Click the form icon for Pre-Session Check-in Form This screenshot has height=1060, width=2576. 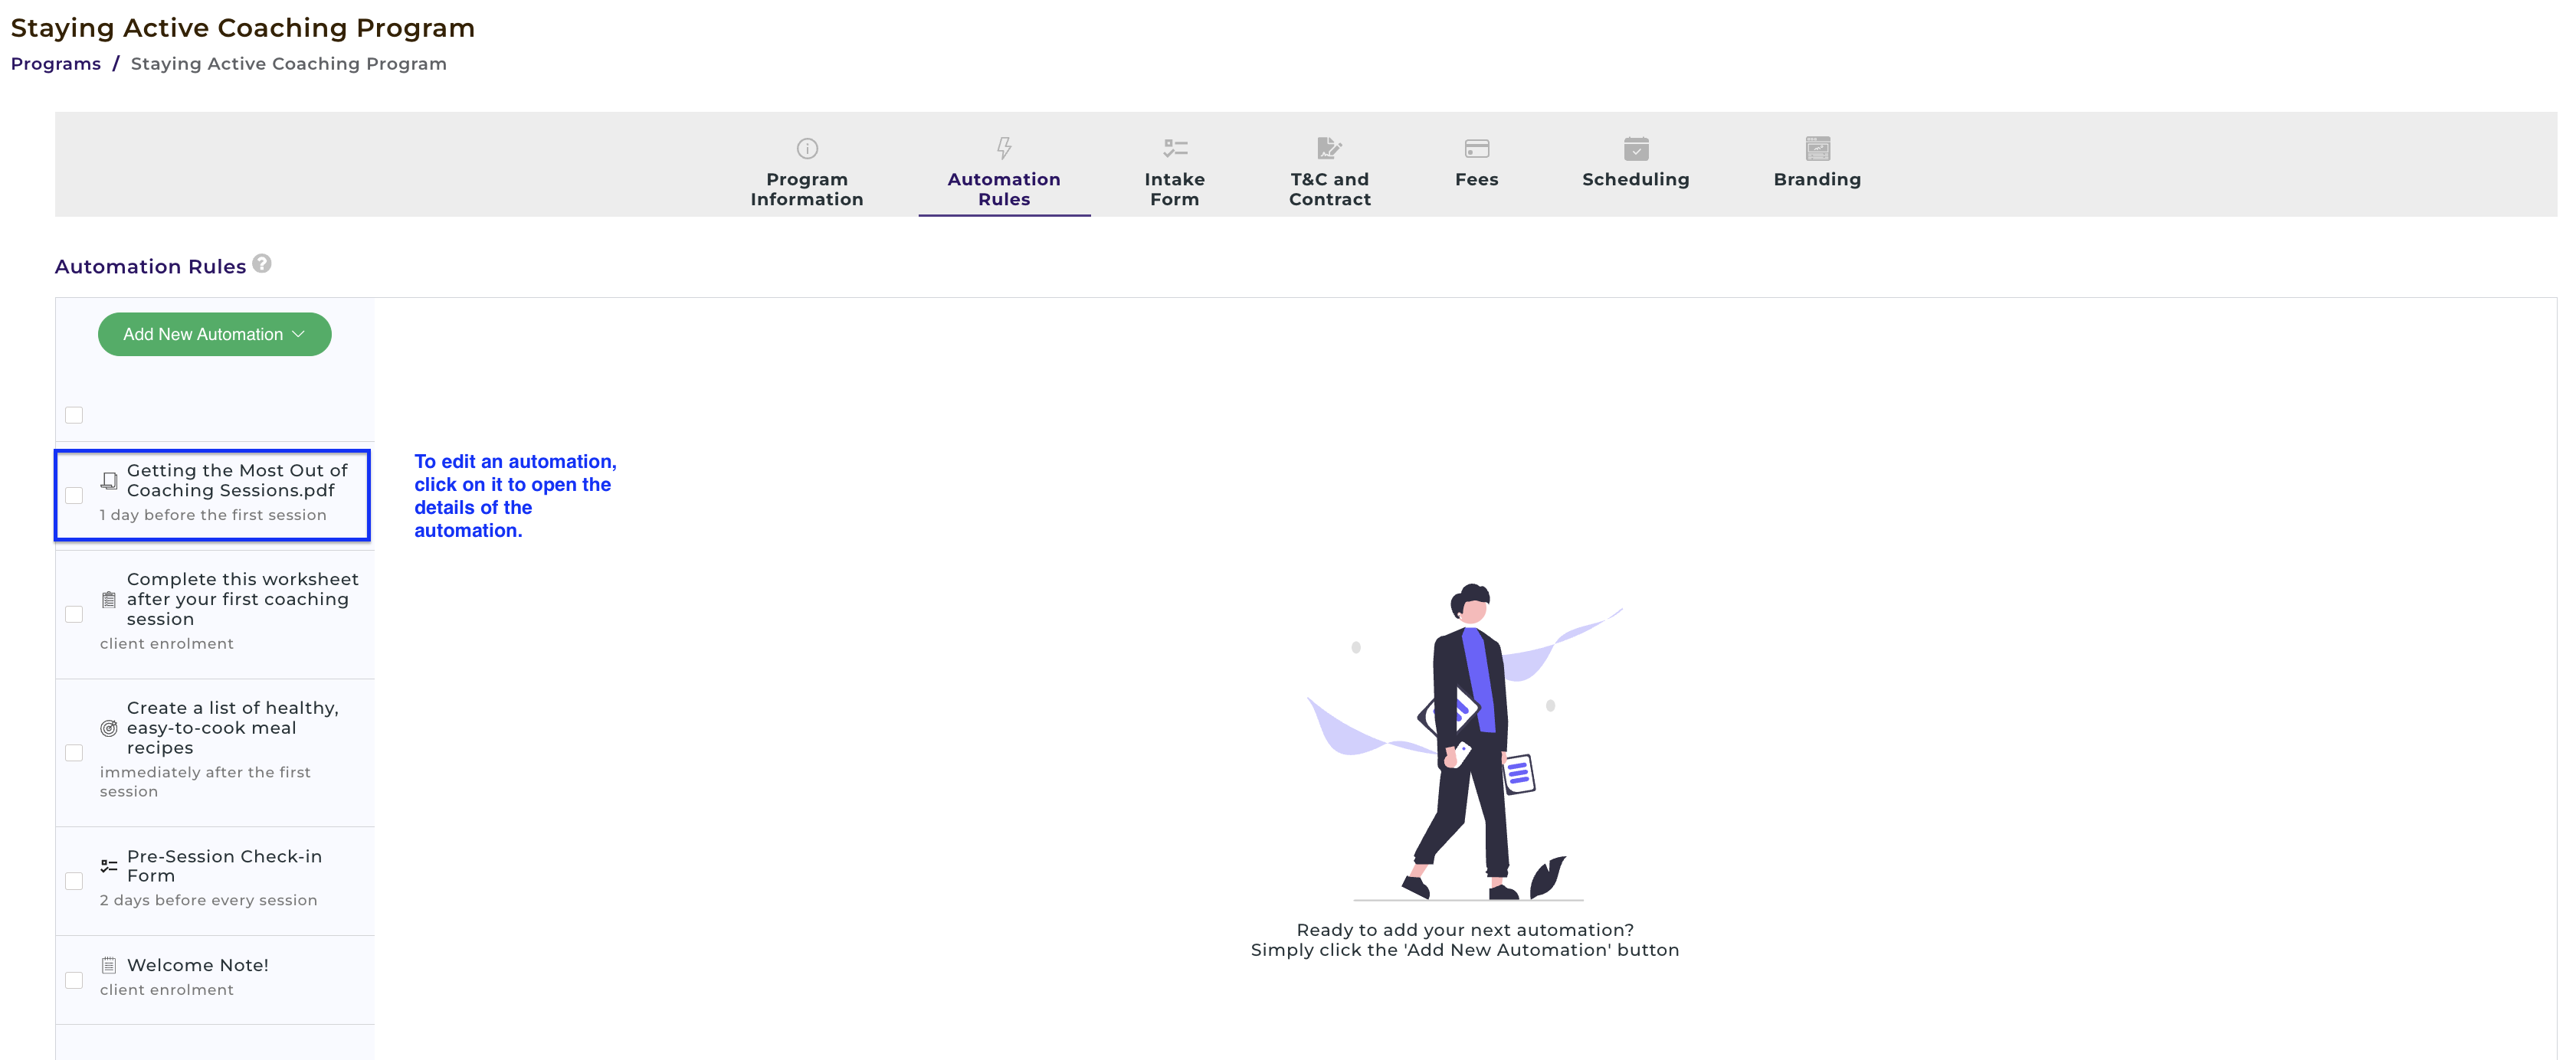click(109, 866)
